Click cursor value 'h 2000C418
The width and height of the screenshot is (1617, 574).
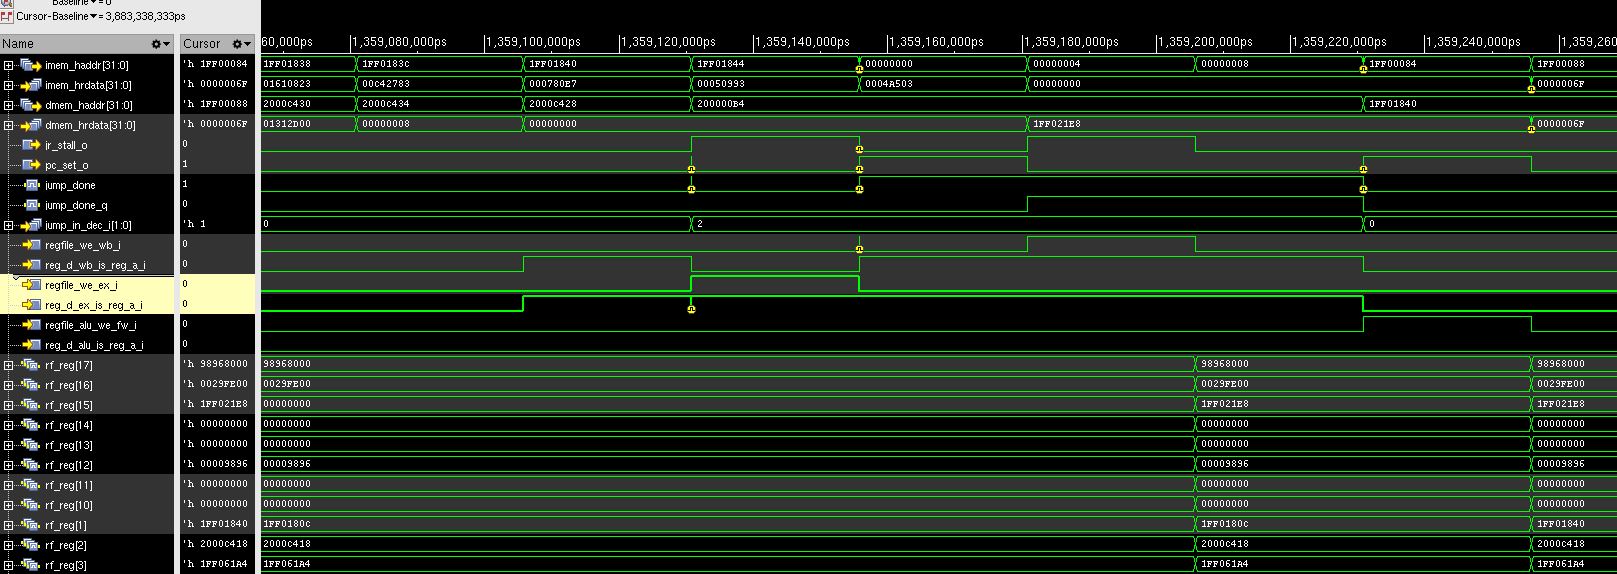tap(216, 544)
